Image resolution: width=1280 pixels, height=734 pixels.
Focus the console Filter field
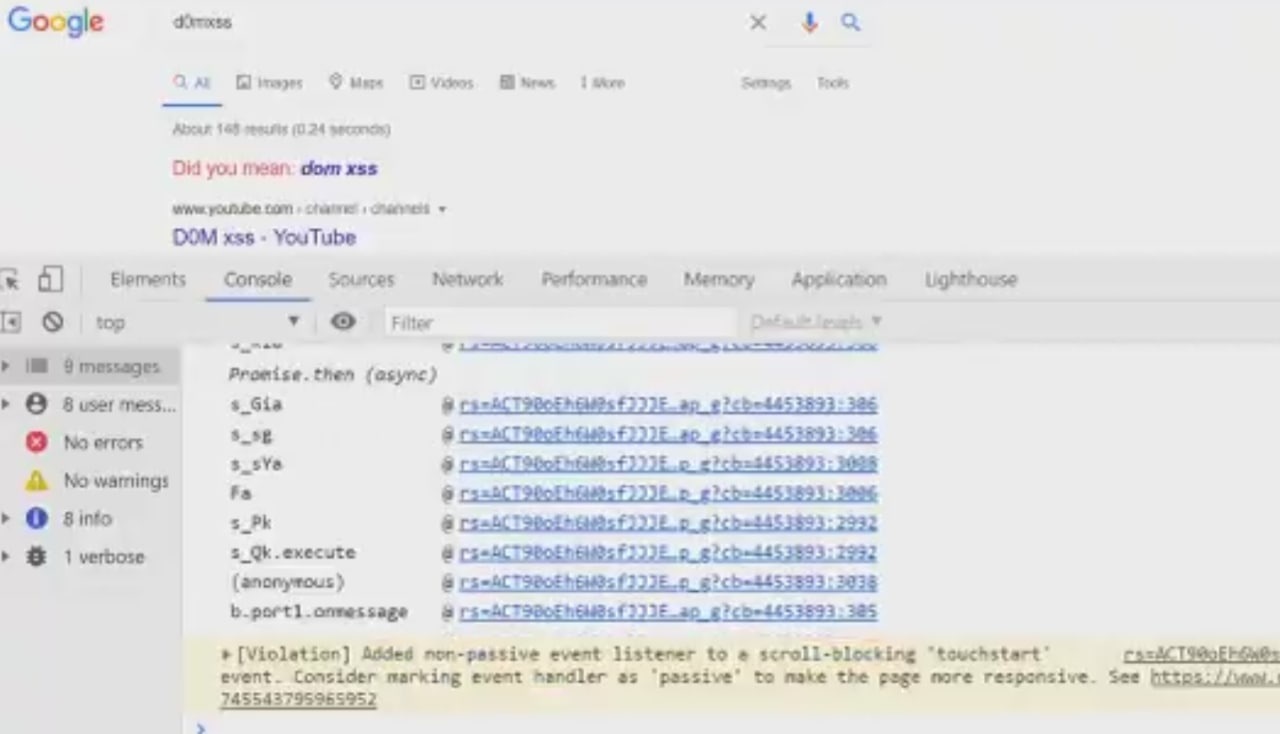[560, 322]
